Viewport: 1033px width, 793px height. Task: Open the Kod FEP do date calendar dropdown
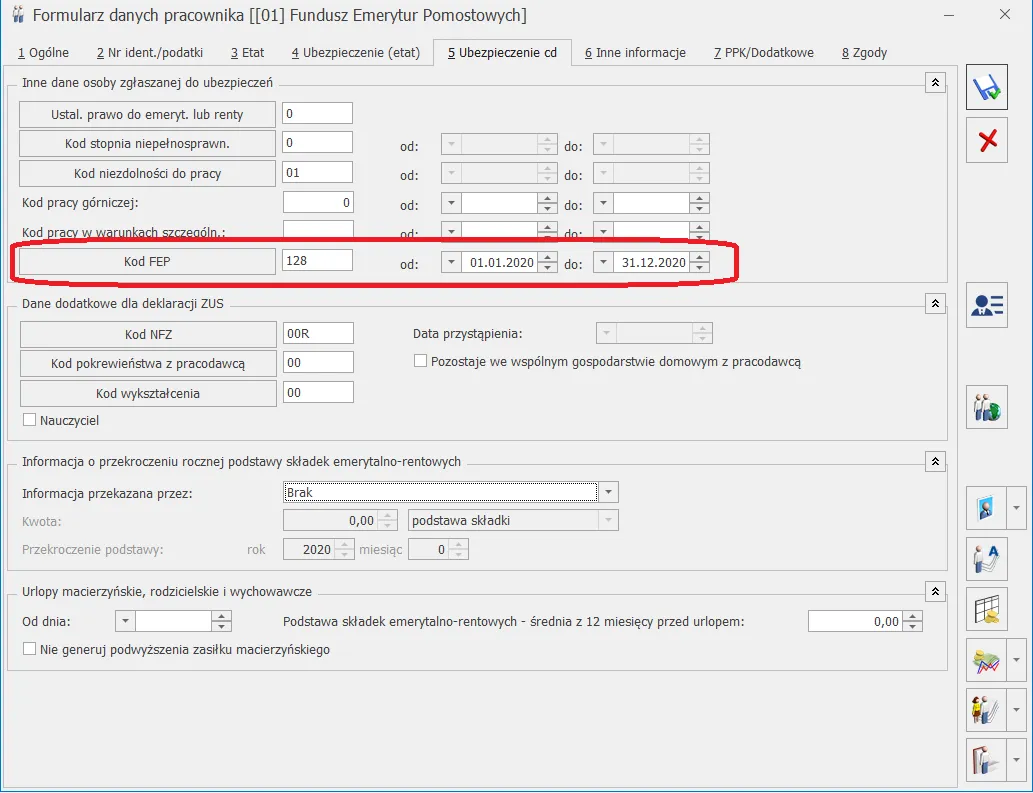point(603,262)
